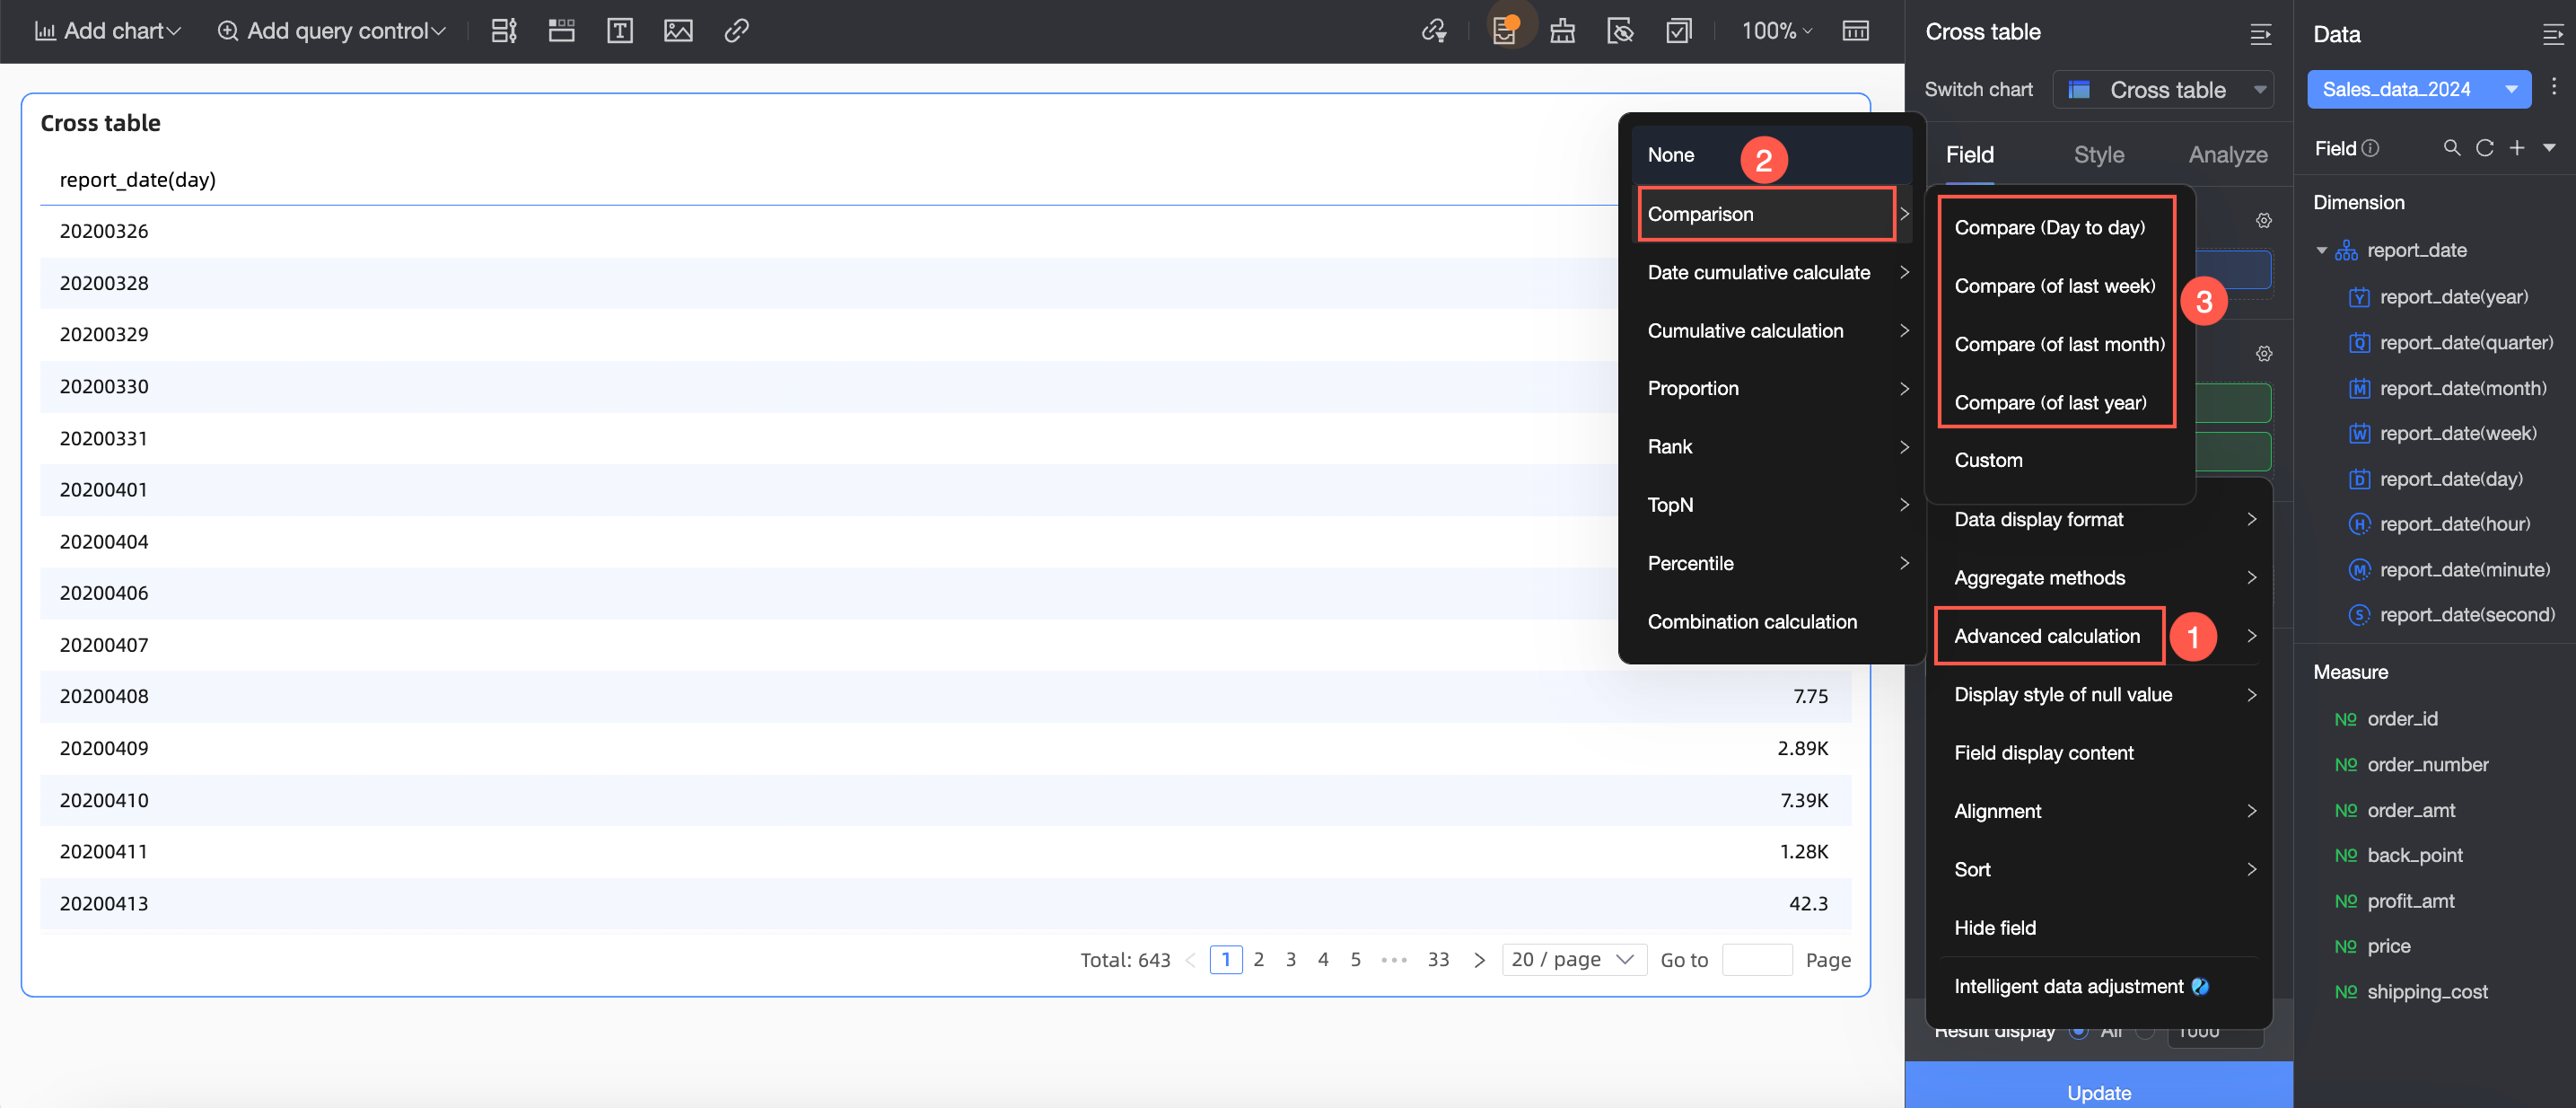Open the three-dot menu for Sales_data_2024
The image size is (2576, 1108).
pyautogui.click(x=2553, y=88)
